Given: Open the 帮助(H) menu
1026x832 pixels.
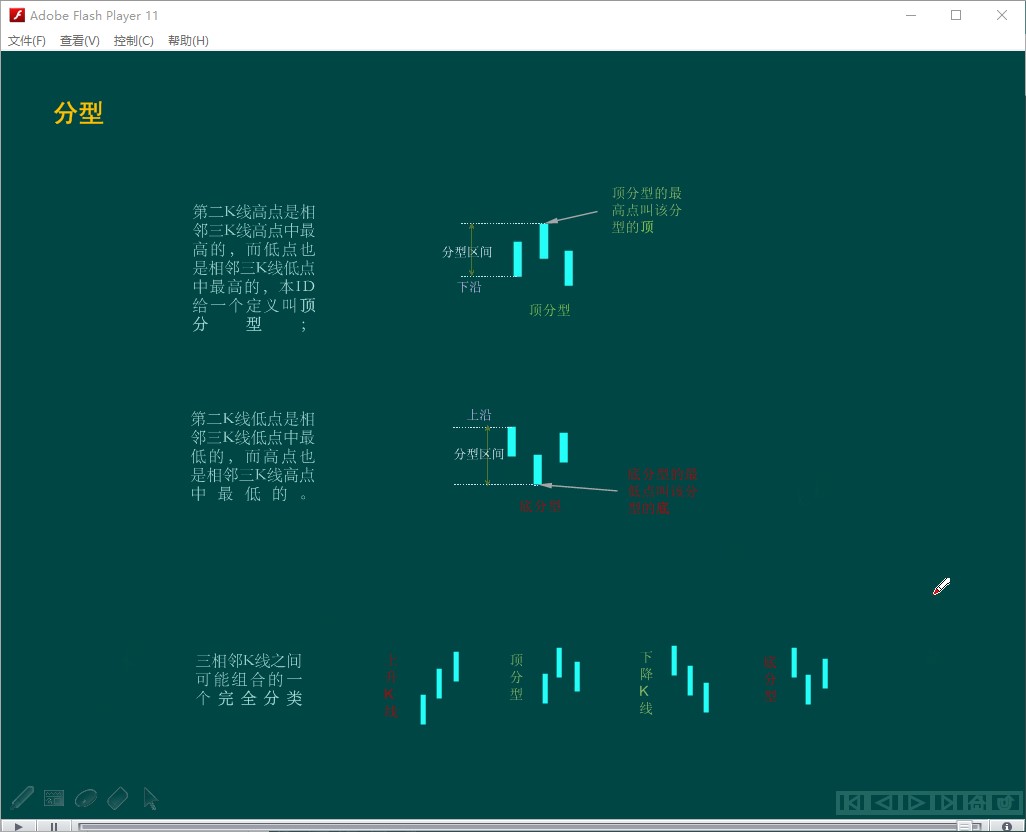Looking at the screenshot, I should click(188, 41).
